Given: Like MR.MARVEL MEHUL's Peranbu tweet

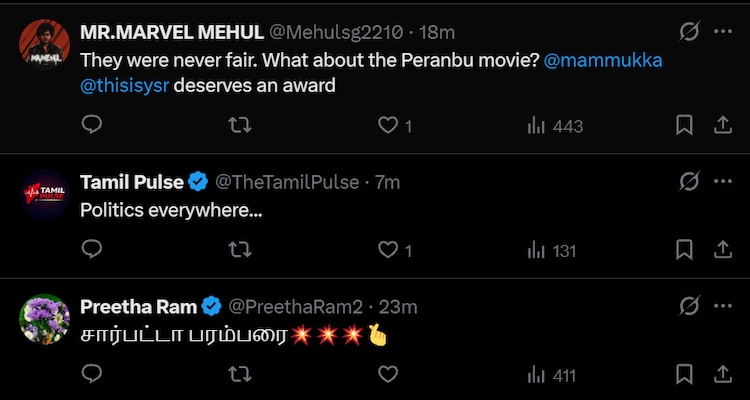Looking at the screenshot, I should [388, 125].
